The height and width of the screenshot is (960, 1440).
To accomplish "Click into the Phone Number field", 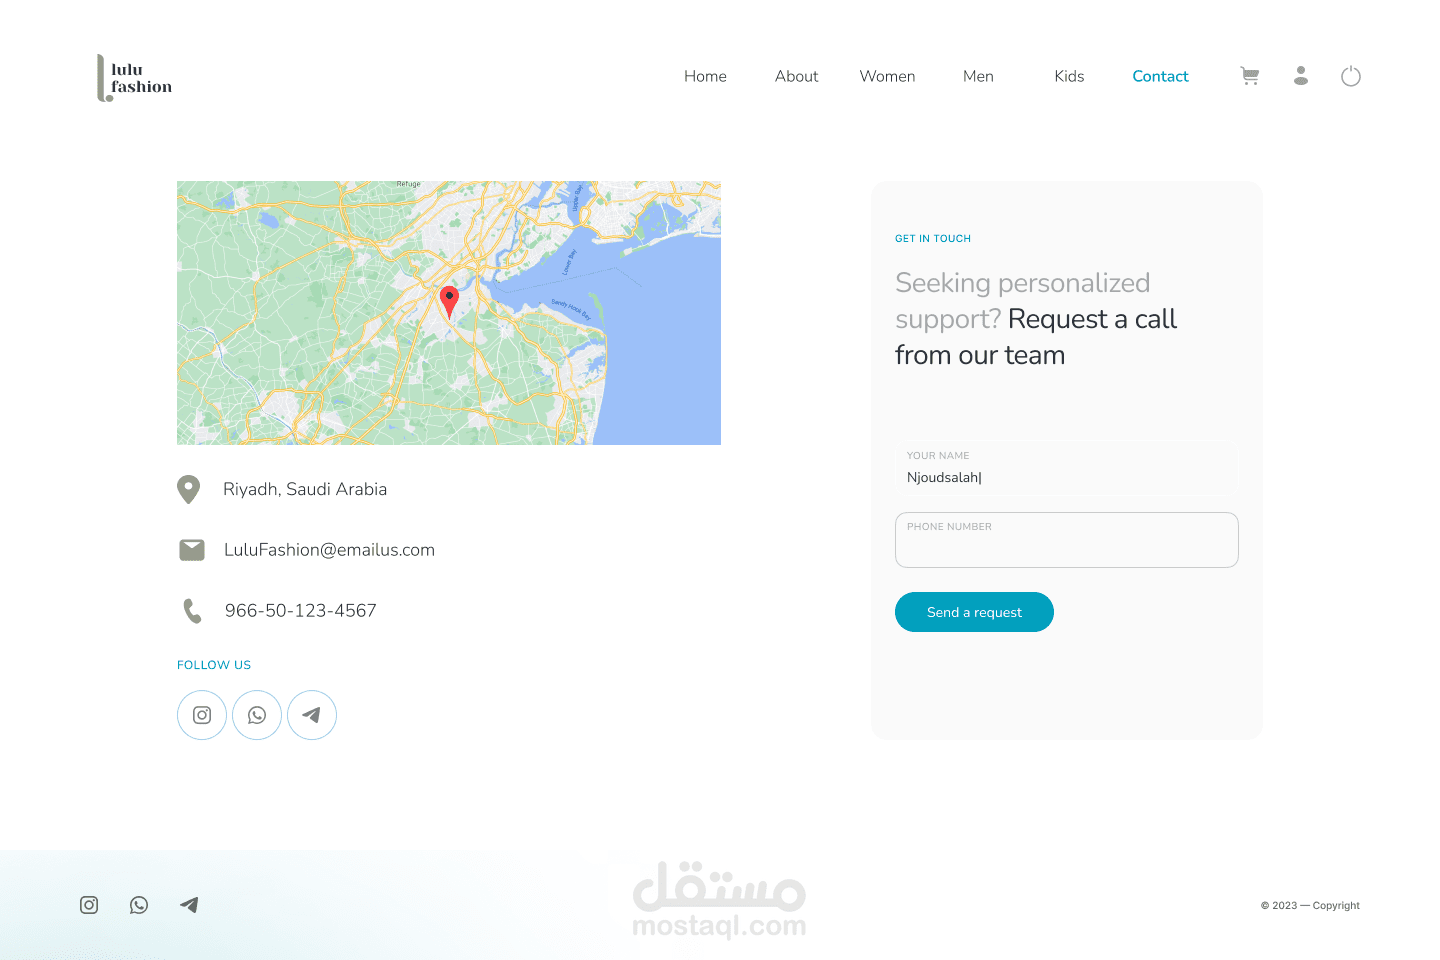I will [x=1066, y=540].
